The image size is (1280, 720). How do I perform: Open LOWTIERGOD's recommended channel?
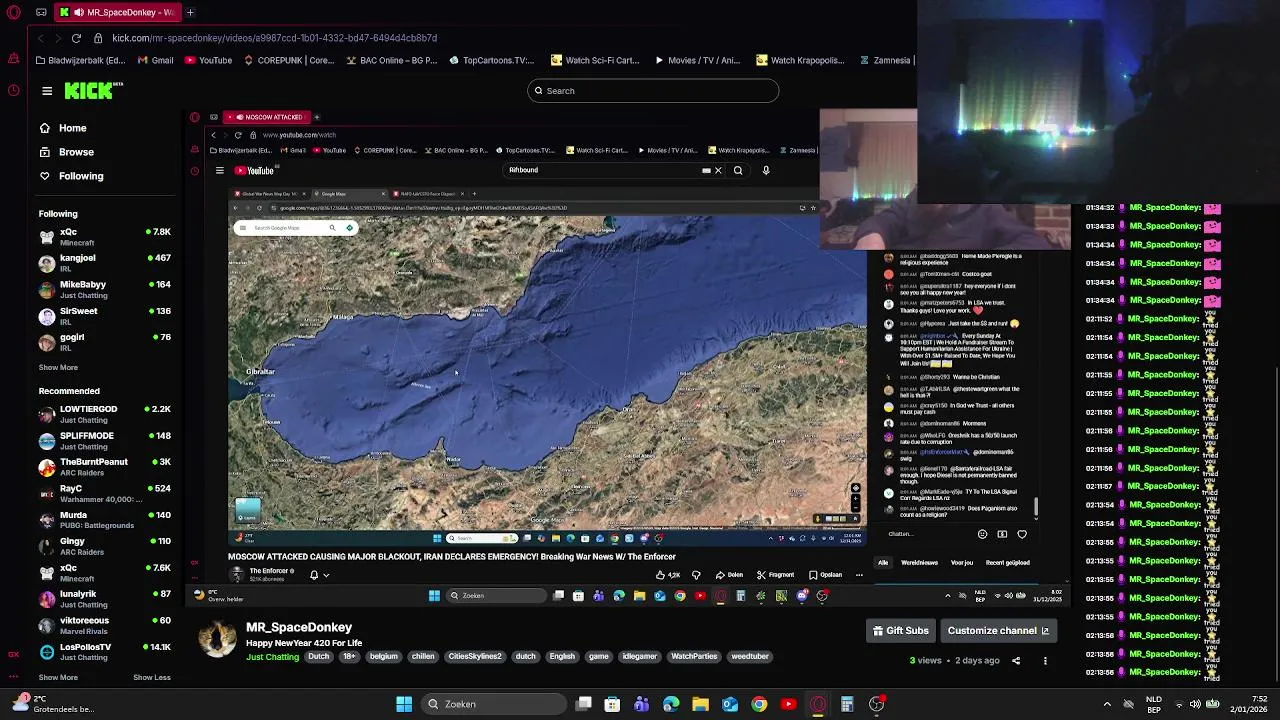tap(105, 414)
